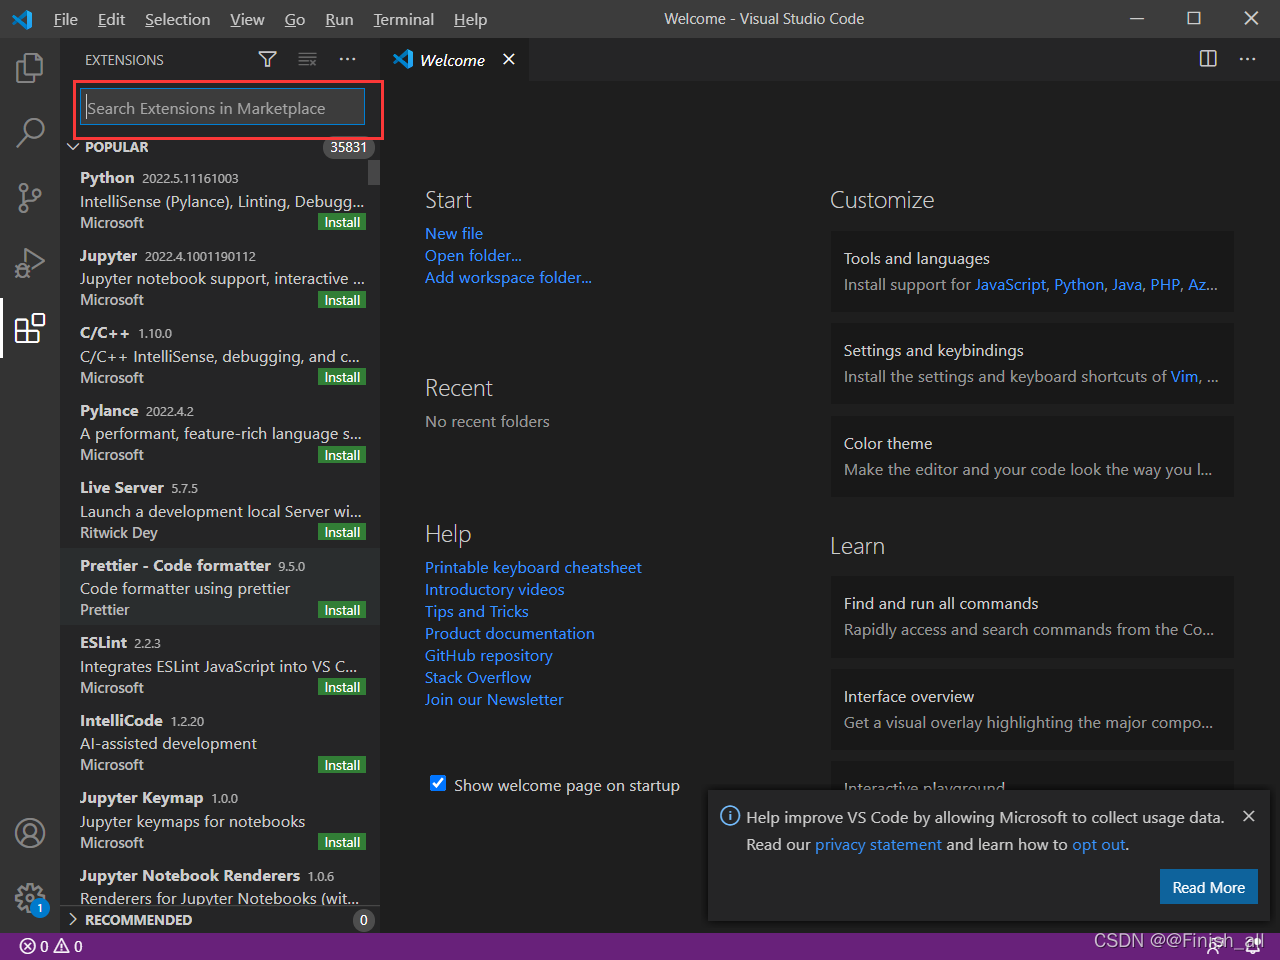Screen dimensions: 1280x960
Task: Filter extensions with the funnel icon
Action: click(267, 60)
